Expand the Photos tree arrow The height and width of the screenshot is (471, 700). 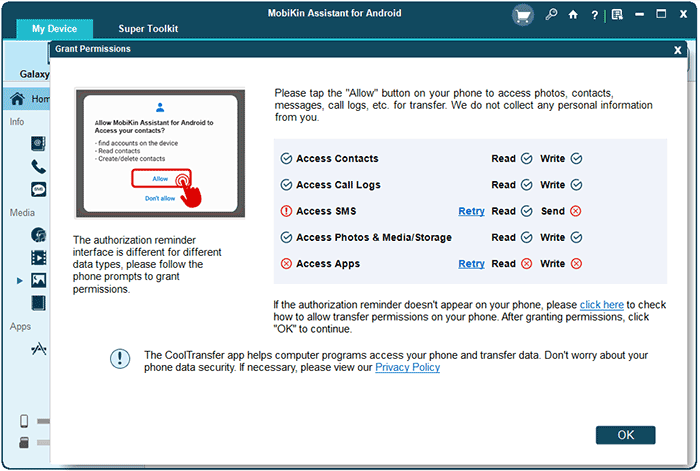pos(19,281)
